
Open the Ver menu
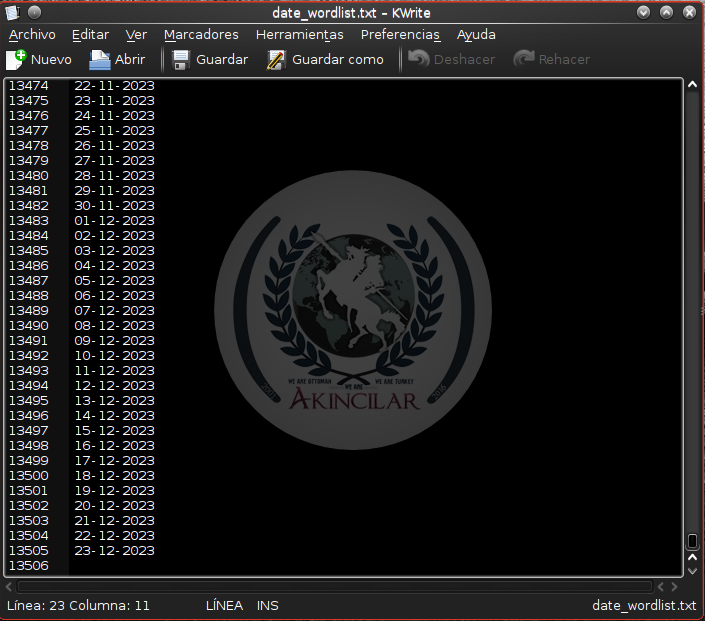coord(136,35)
